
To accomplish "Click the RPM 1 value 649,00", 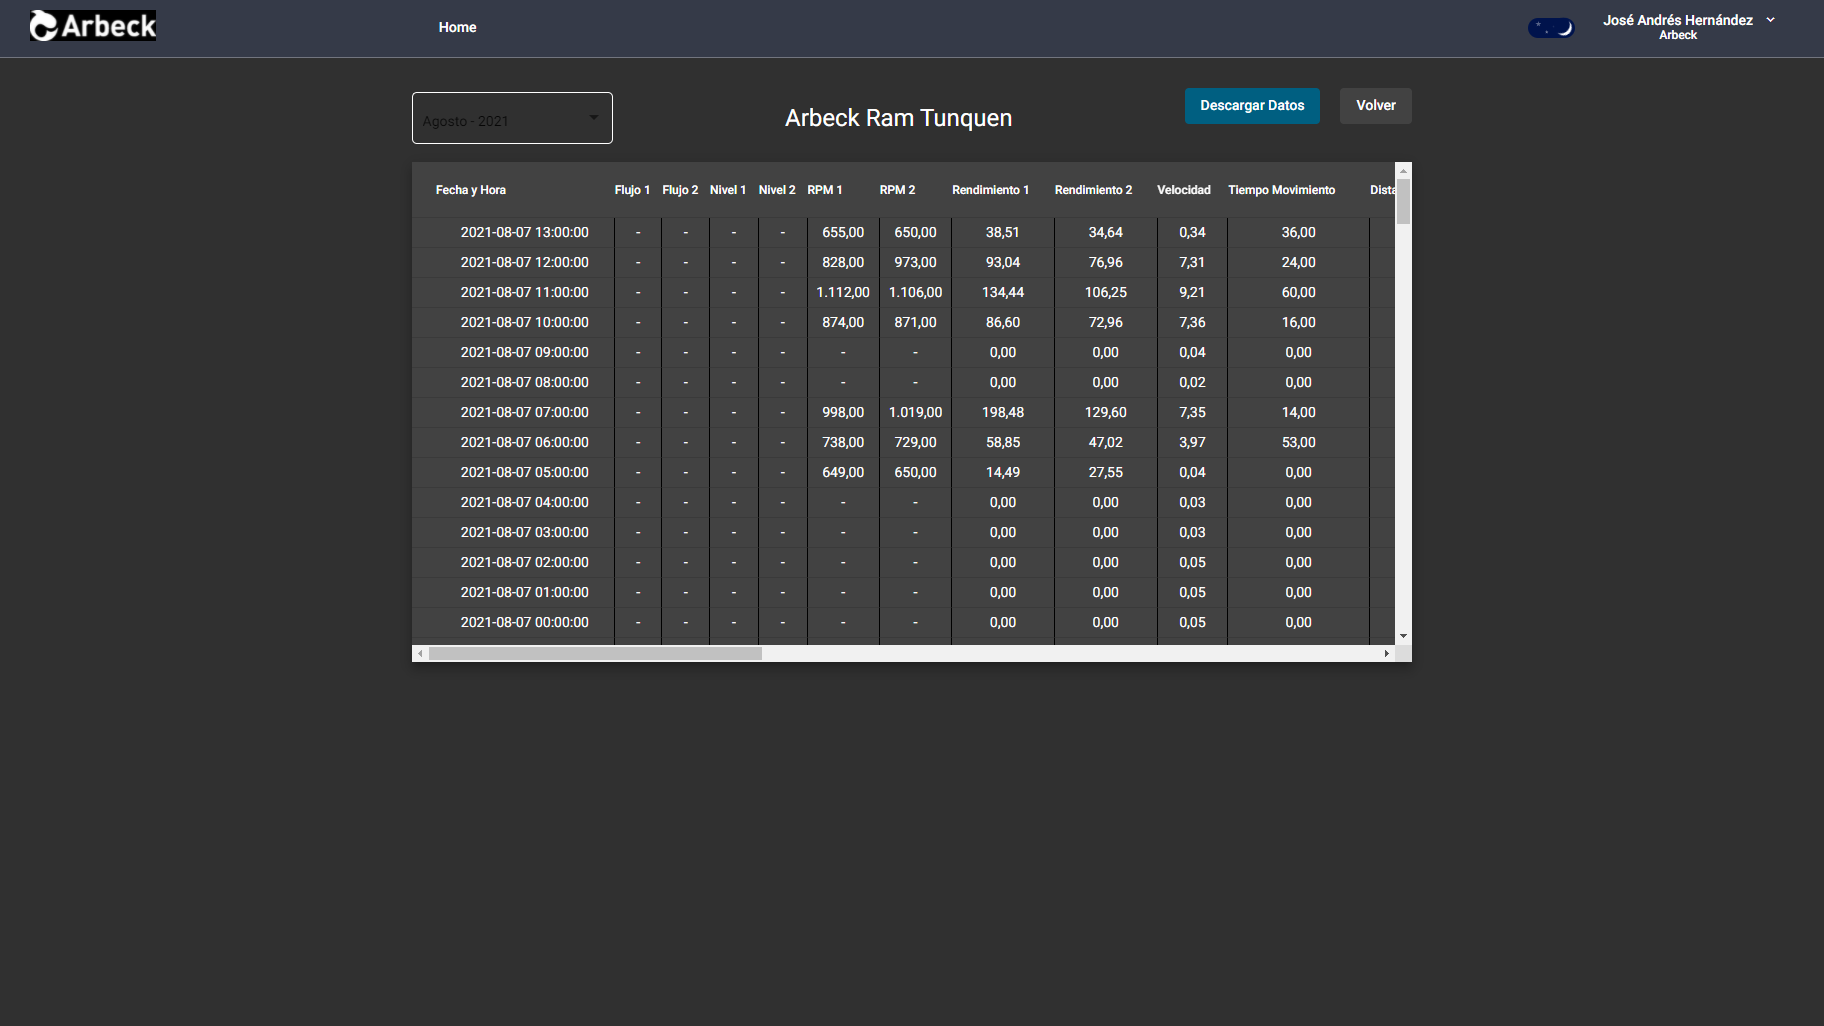I will tap(843, 472).
